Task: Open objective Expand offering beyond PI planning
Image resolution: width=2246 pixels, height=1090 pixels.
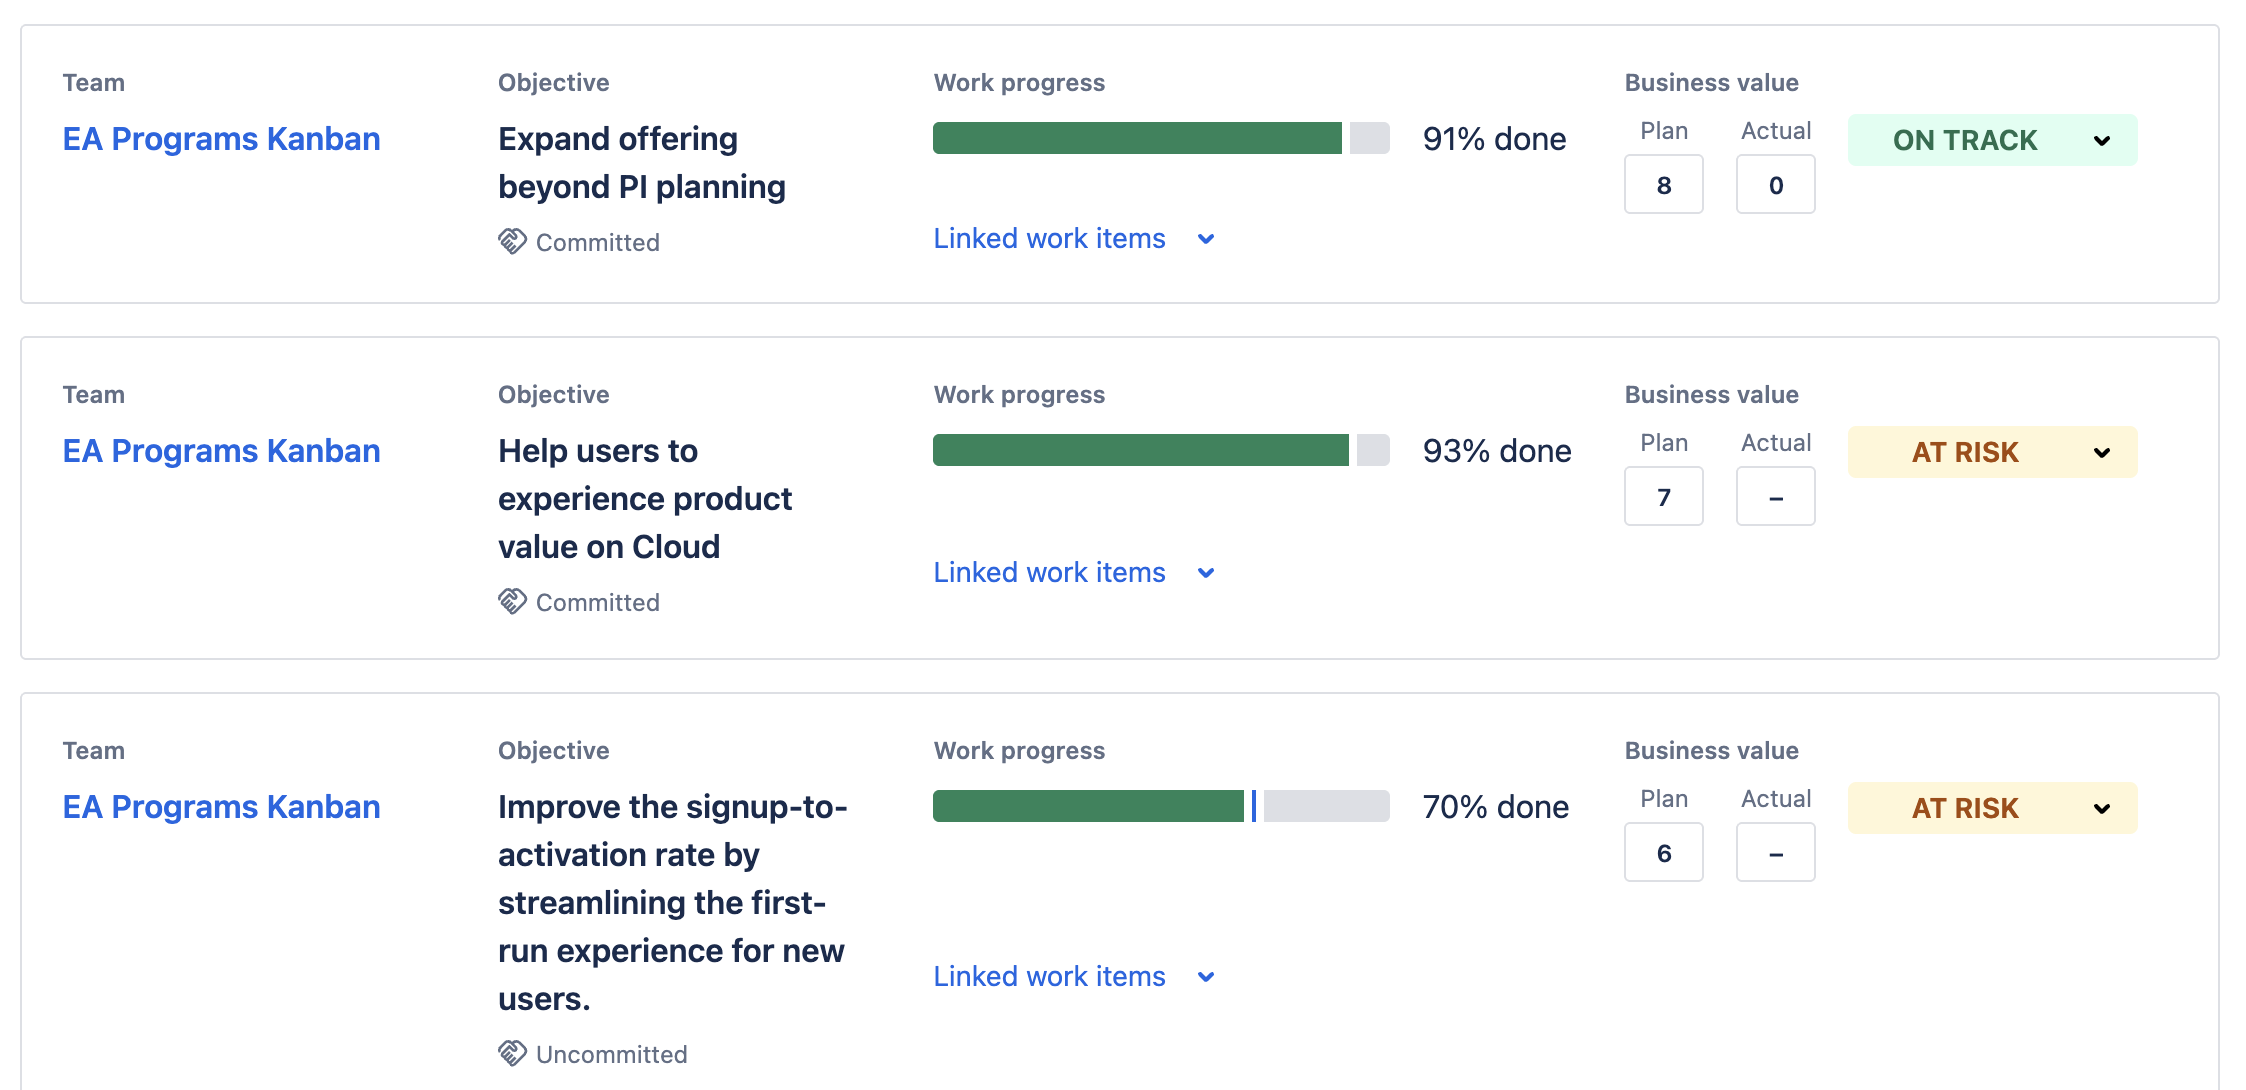Action: pos(642,163)
